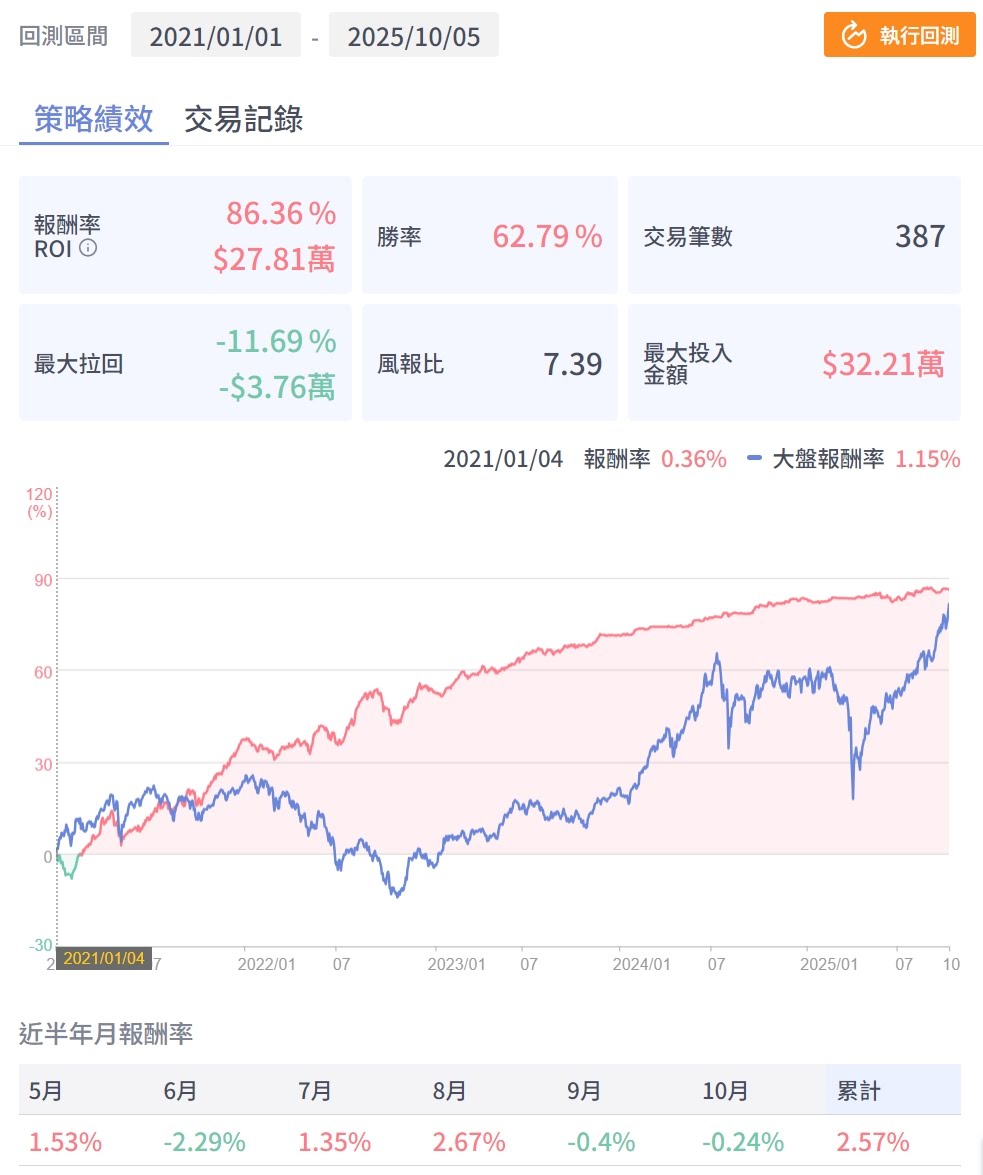Click the 最大投入金額 card
This screenshot has width=983, height=1175.
point(794,363)
